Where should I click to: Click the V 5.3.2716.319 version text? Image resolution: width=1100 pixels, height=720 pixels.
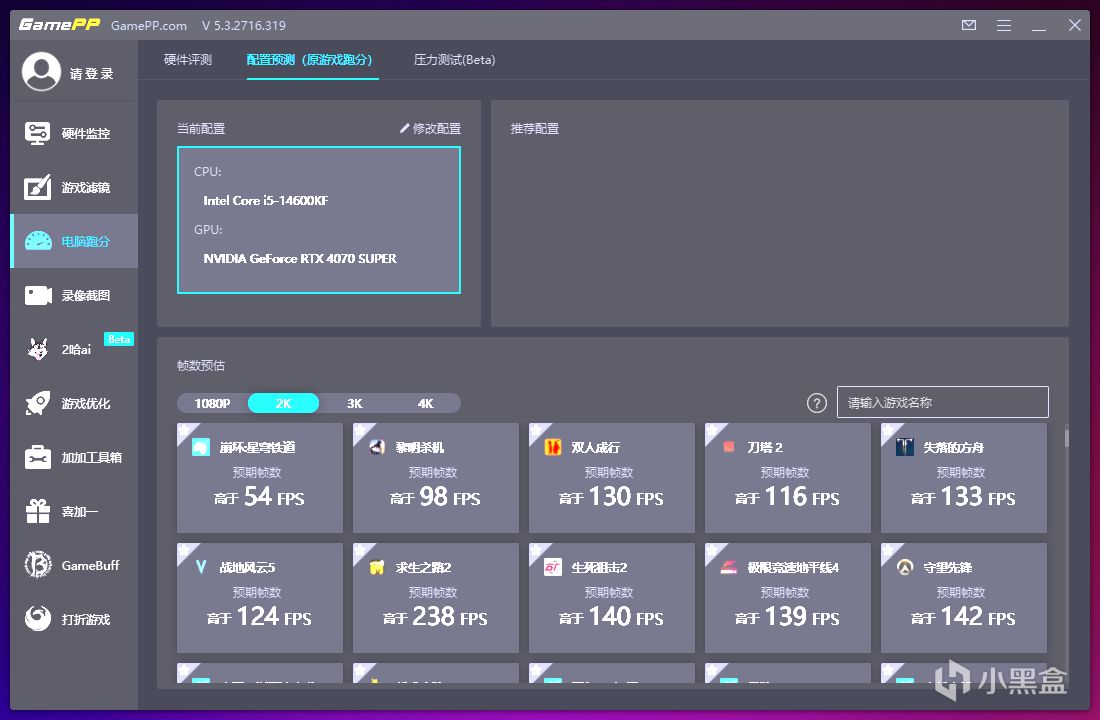tap(243, 25)
